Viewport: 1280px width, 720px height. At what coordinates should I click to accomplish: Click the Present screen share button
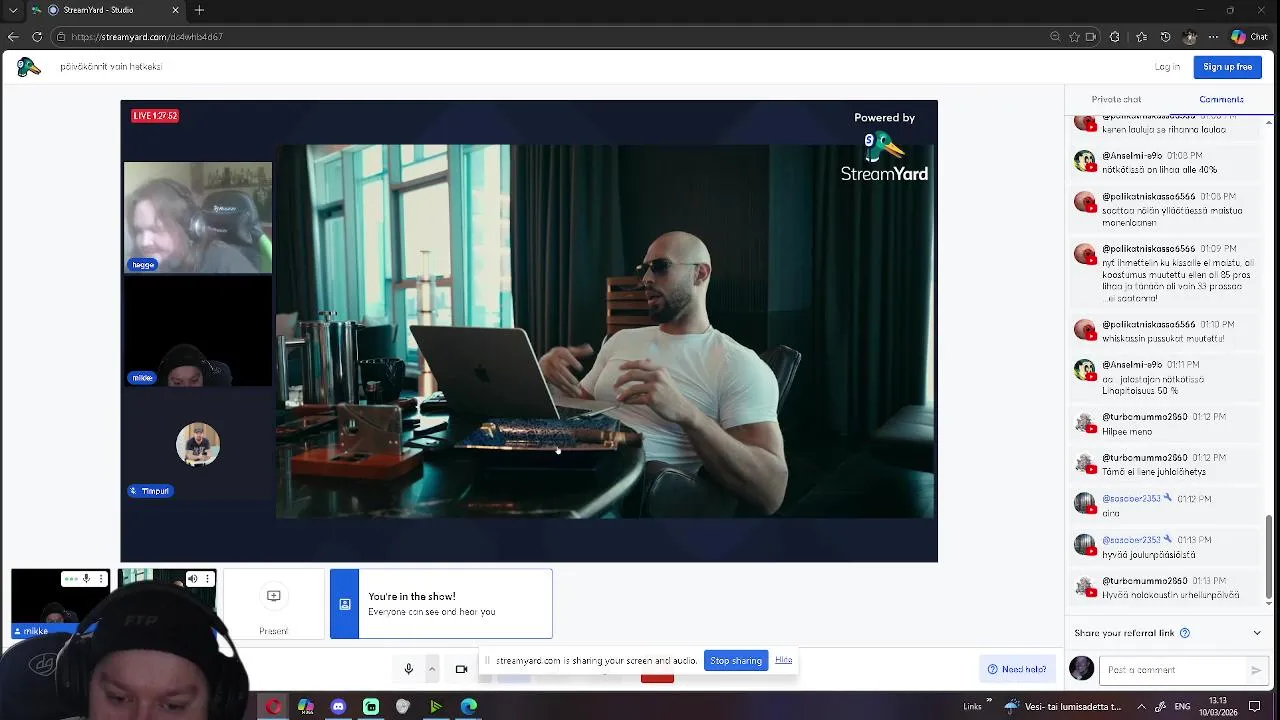click(273, 604)
